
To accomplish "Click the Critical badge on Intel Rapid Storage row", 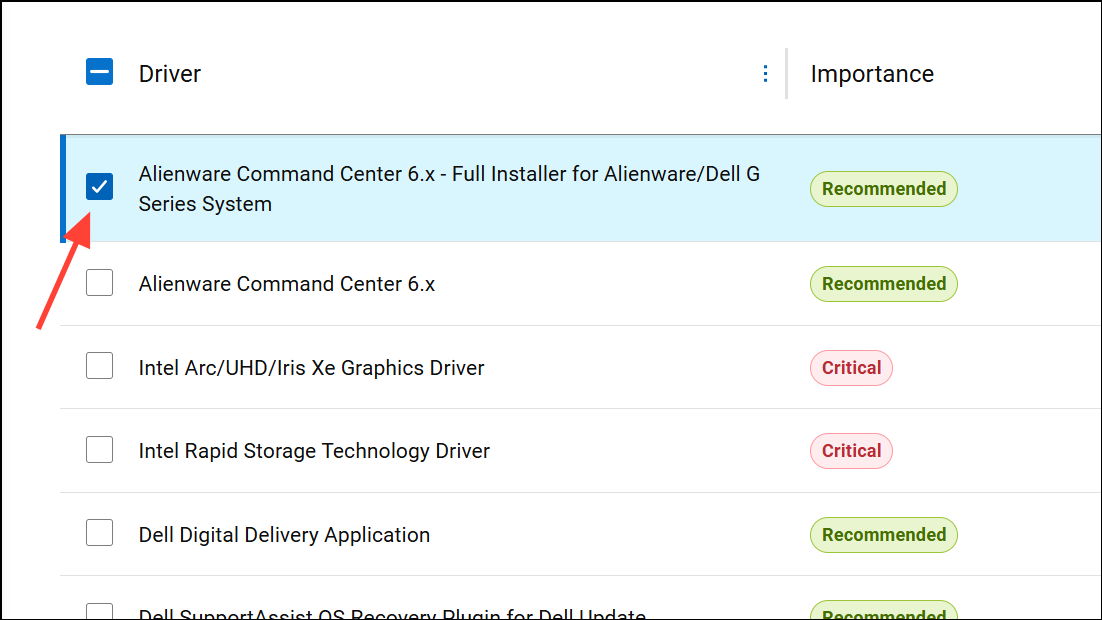I will pos(851,450).
